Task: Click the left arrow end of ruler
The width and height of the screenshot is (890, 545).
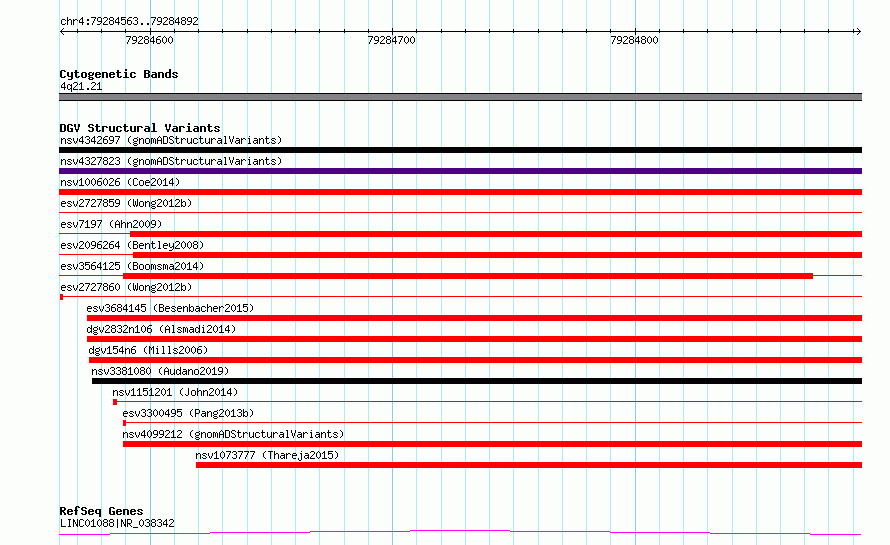Action: point(62,32)
